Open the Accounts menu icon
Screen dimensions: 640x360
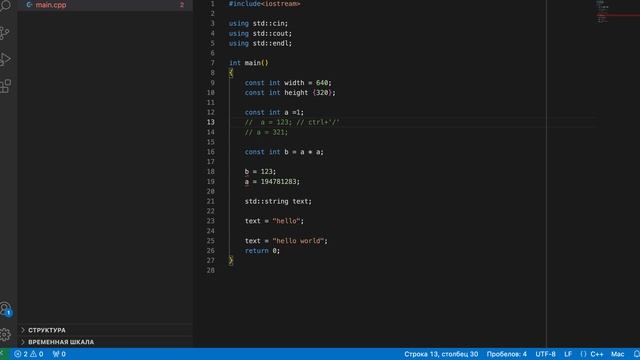6,309
